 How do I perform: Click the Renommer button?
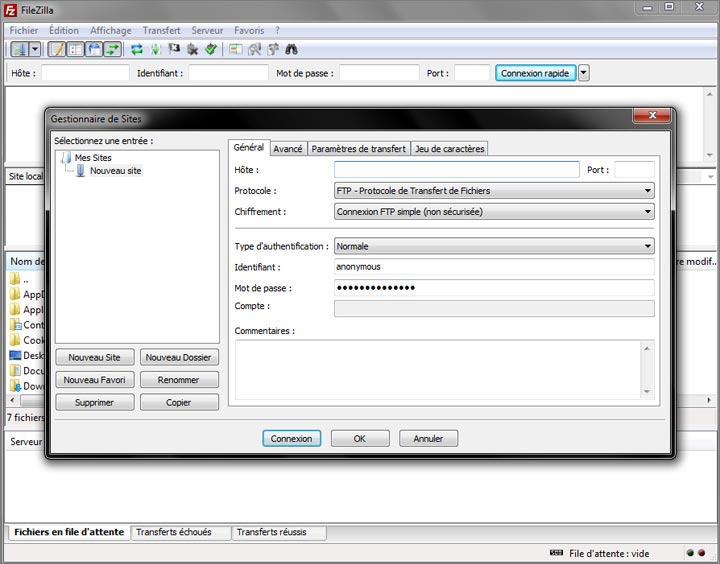click(x=179, y=380)
